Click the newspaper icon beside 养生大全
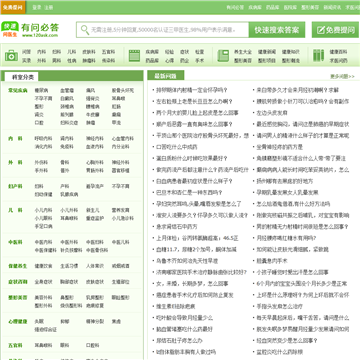Screen dimensions: 360x360 (x=223, y=56)
